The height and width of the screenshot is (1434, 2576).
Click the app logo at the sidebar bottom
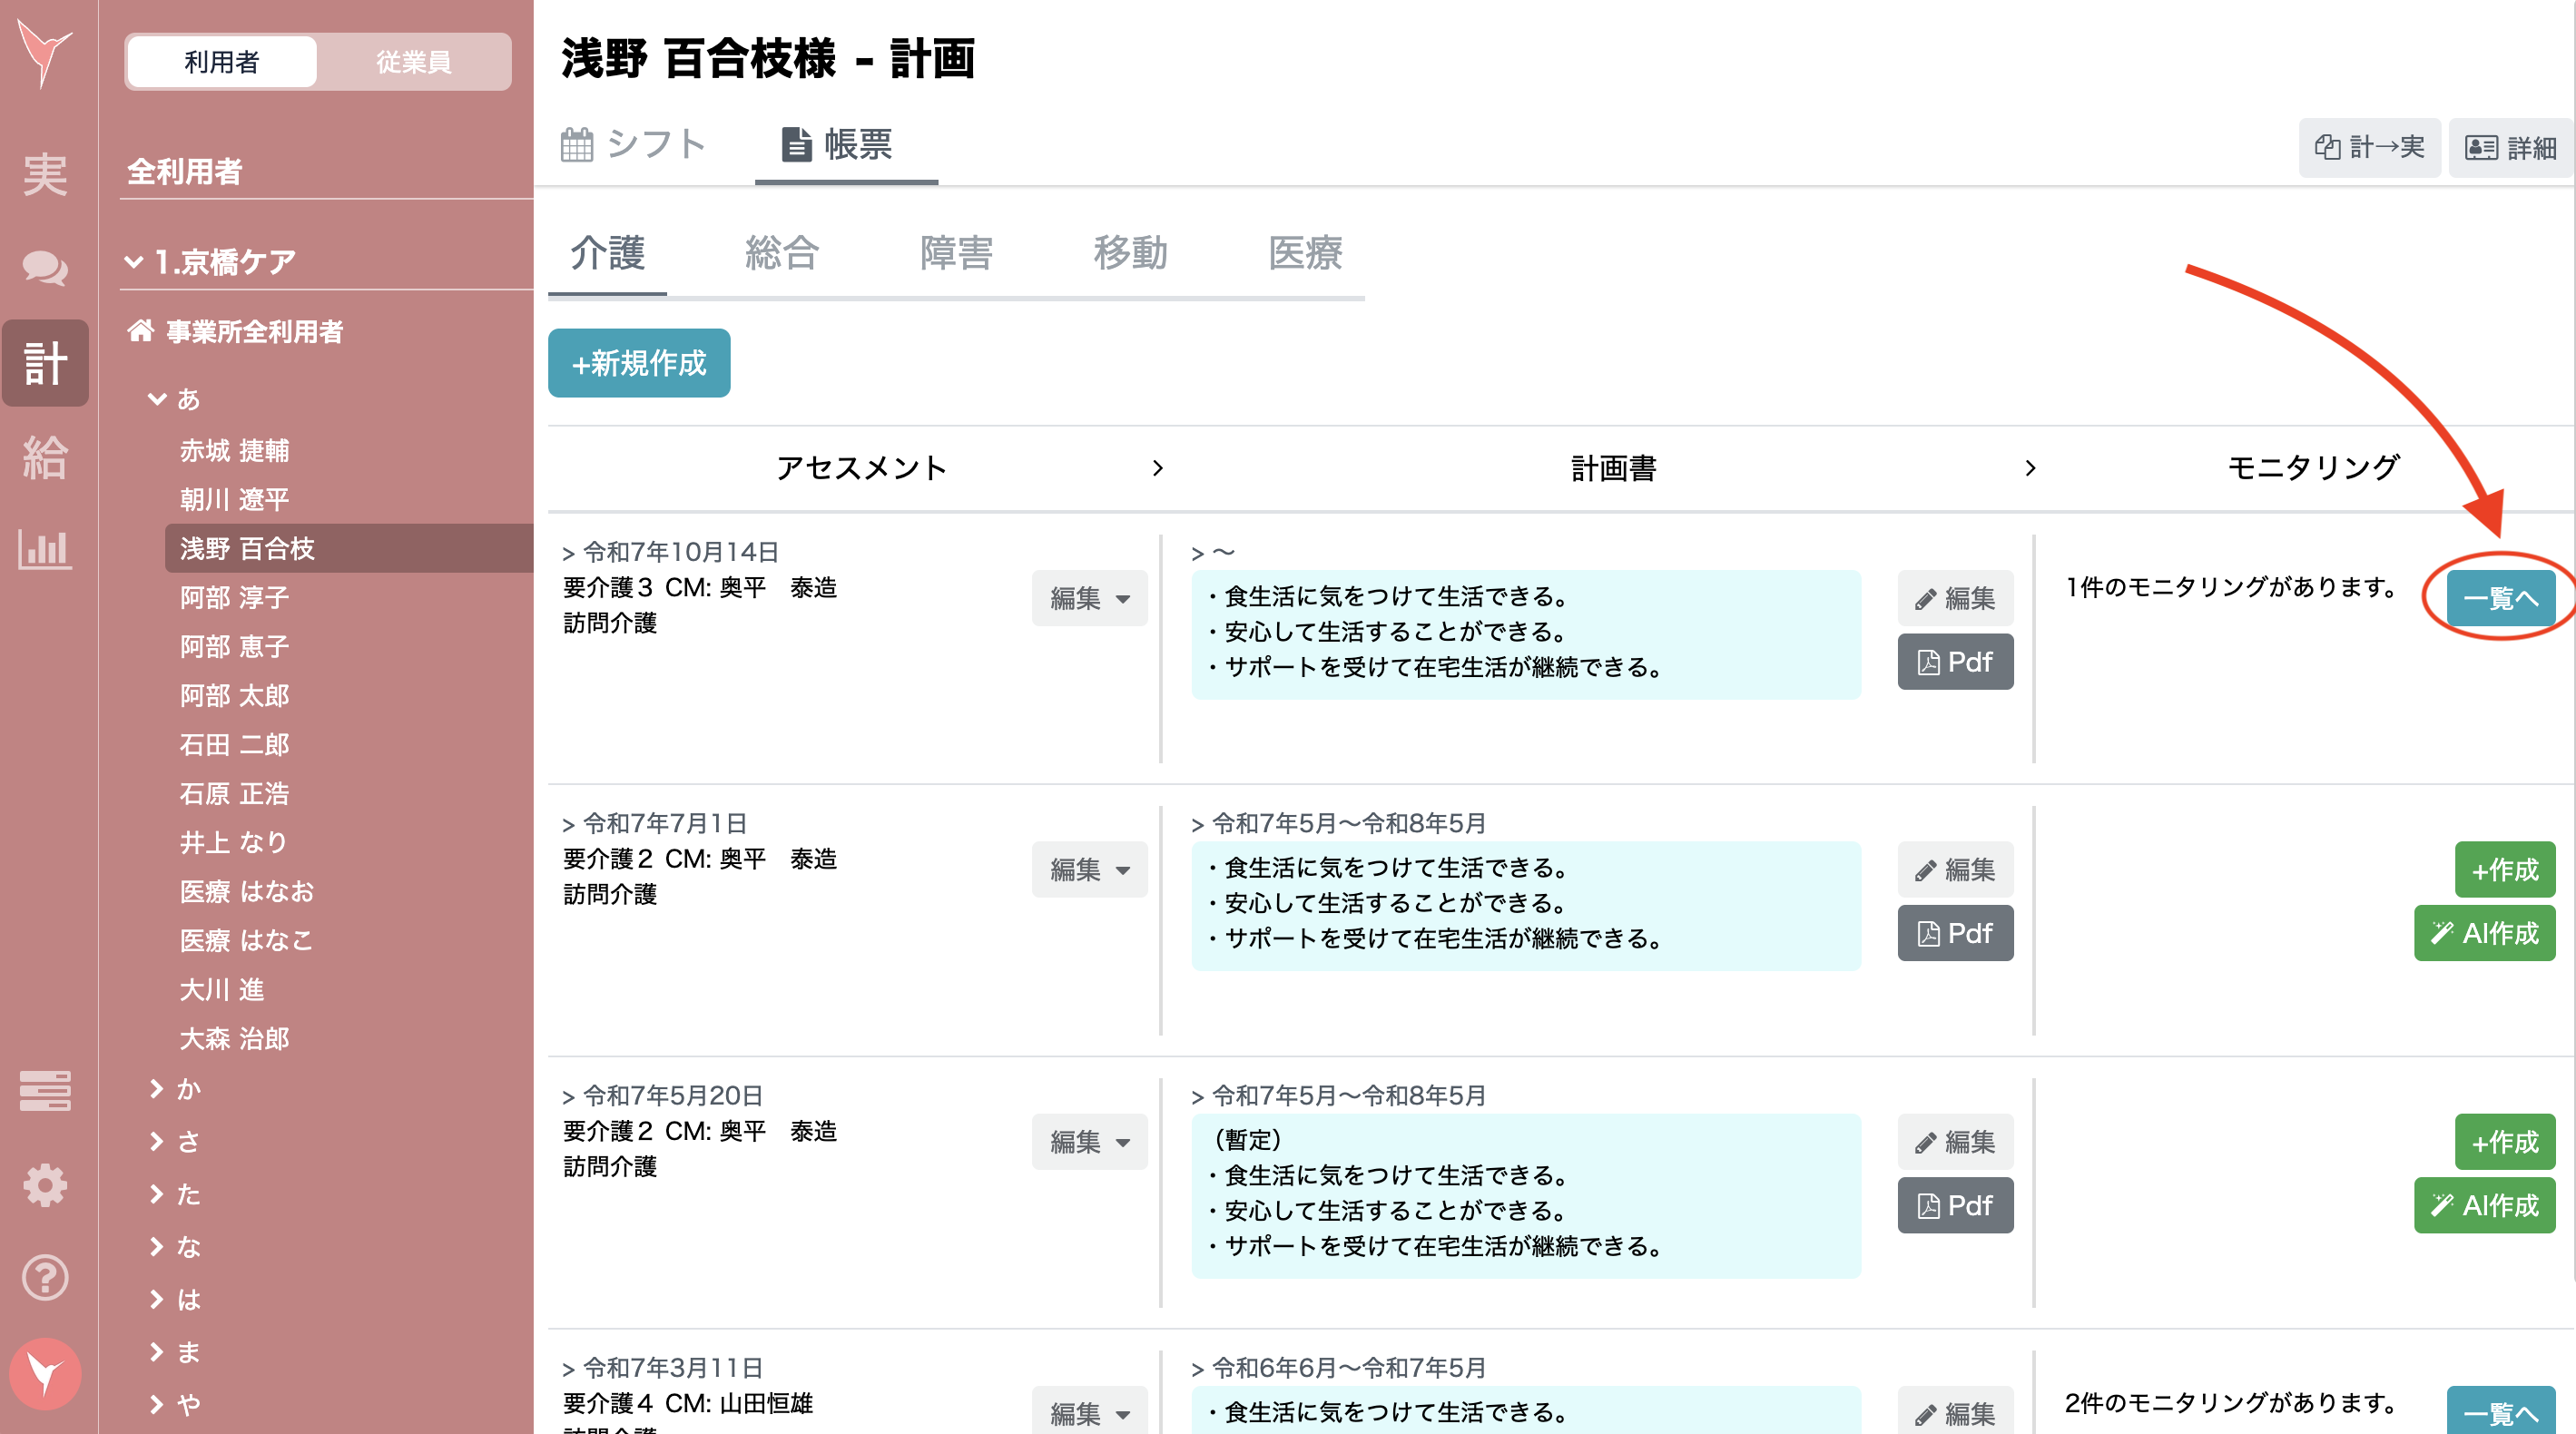point(45,1374)
